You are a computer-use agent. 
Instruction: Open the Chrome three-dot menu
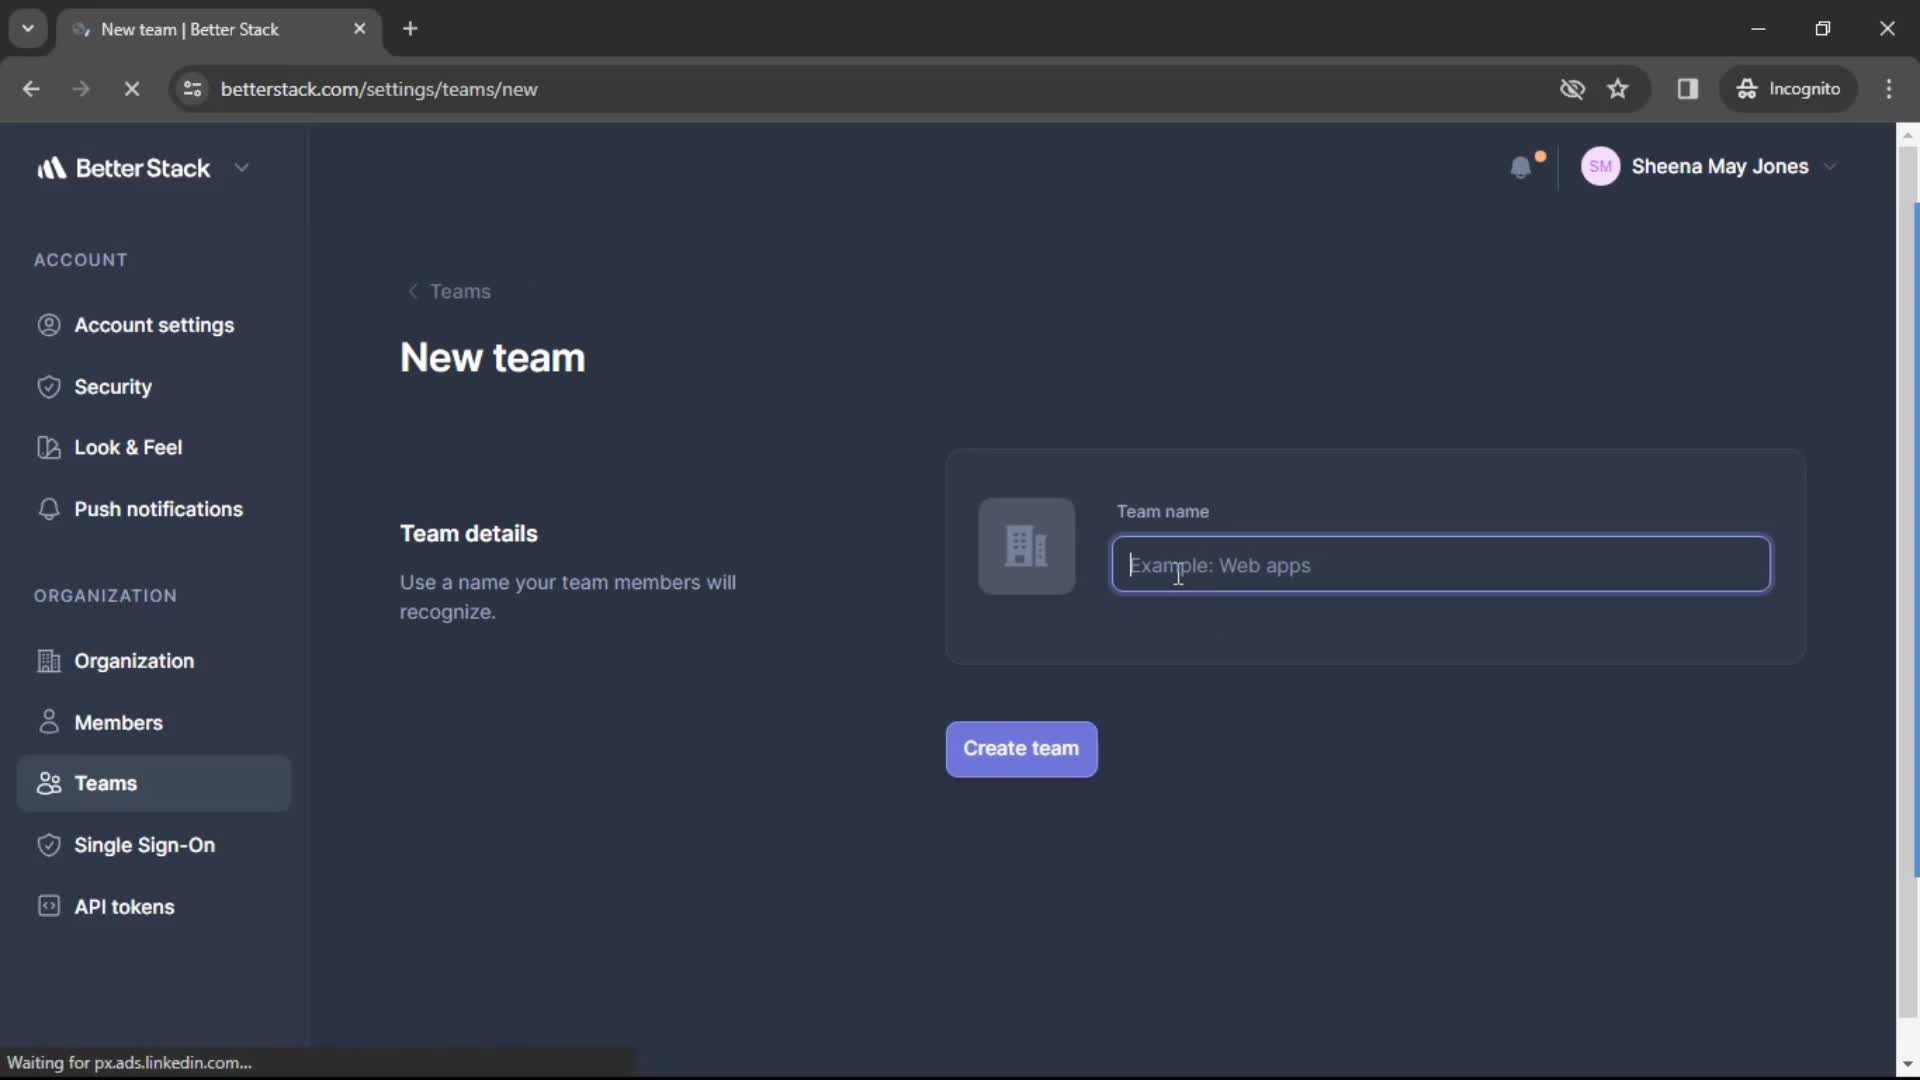[1889, 89]
